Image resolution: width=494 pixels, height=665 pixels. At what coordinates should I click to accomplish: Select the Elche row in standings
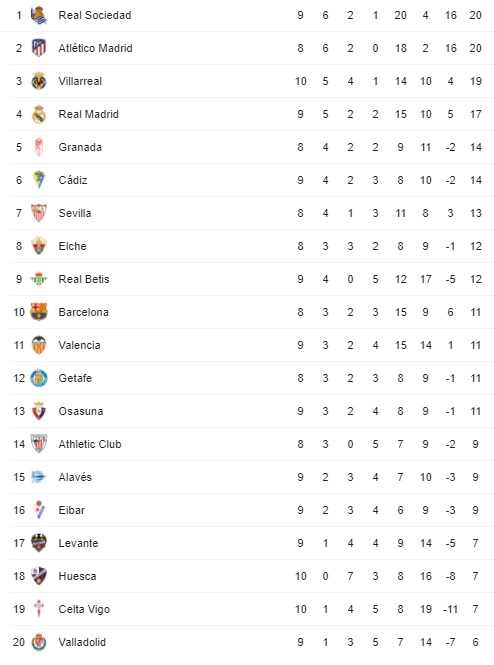(x=251, y=246)
